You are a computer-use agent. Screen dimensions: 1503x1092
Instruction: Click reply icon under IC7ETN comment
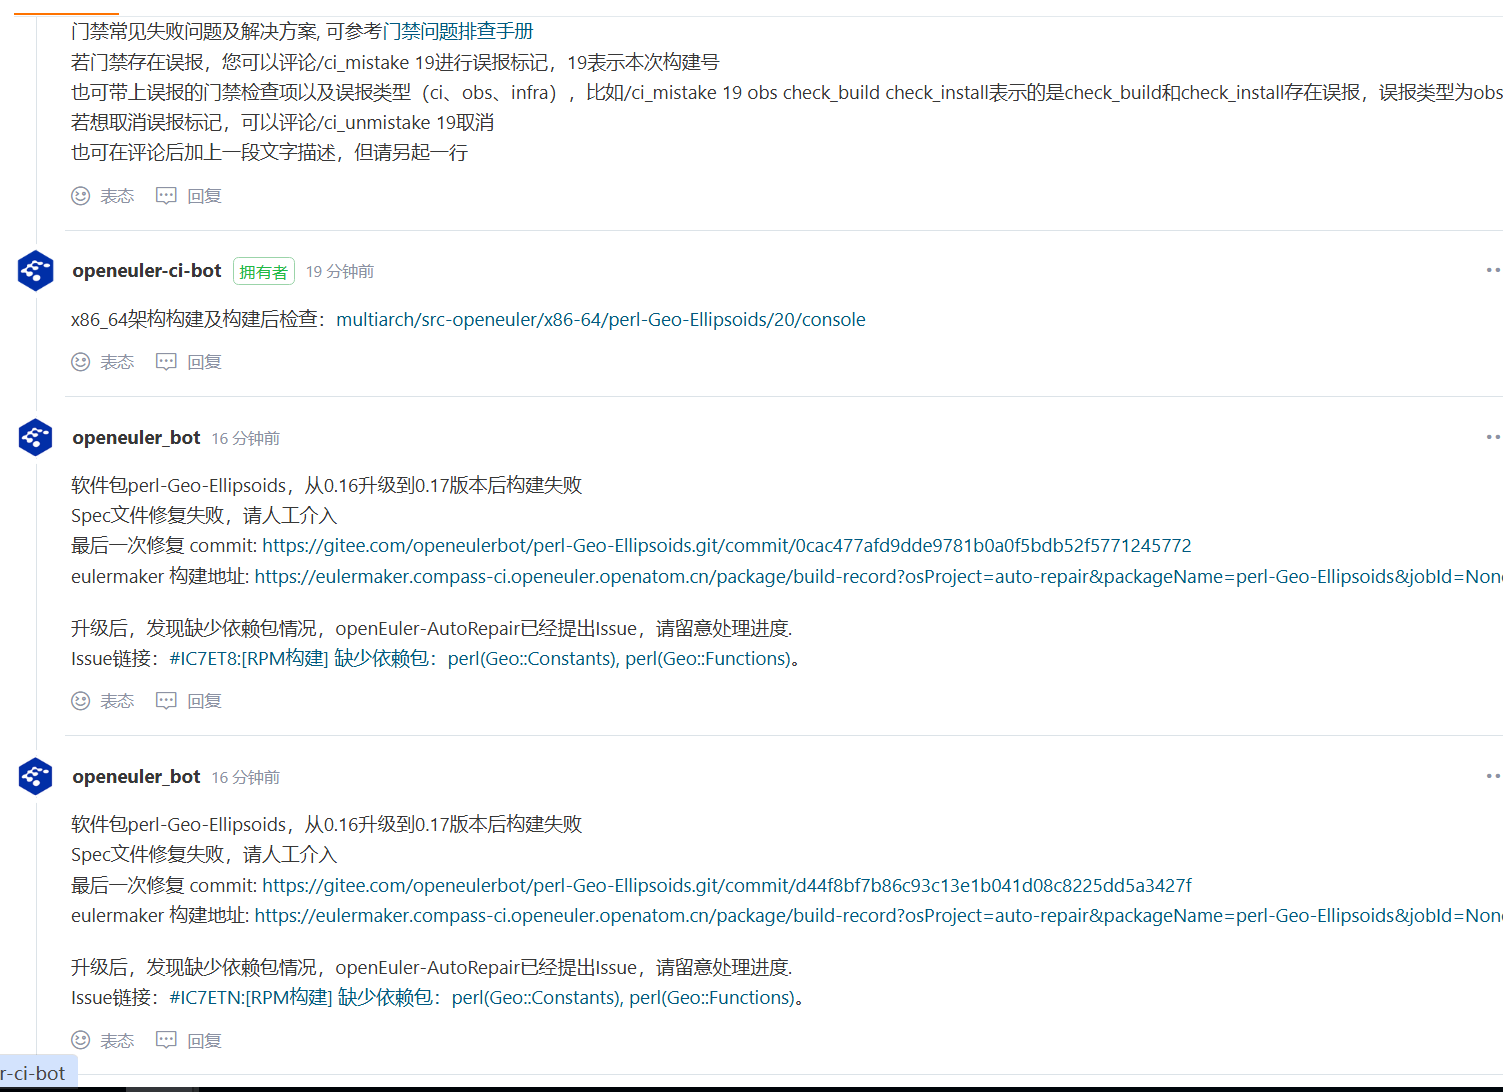coord(166,1040)
